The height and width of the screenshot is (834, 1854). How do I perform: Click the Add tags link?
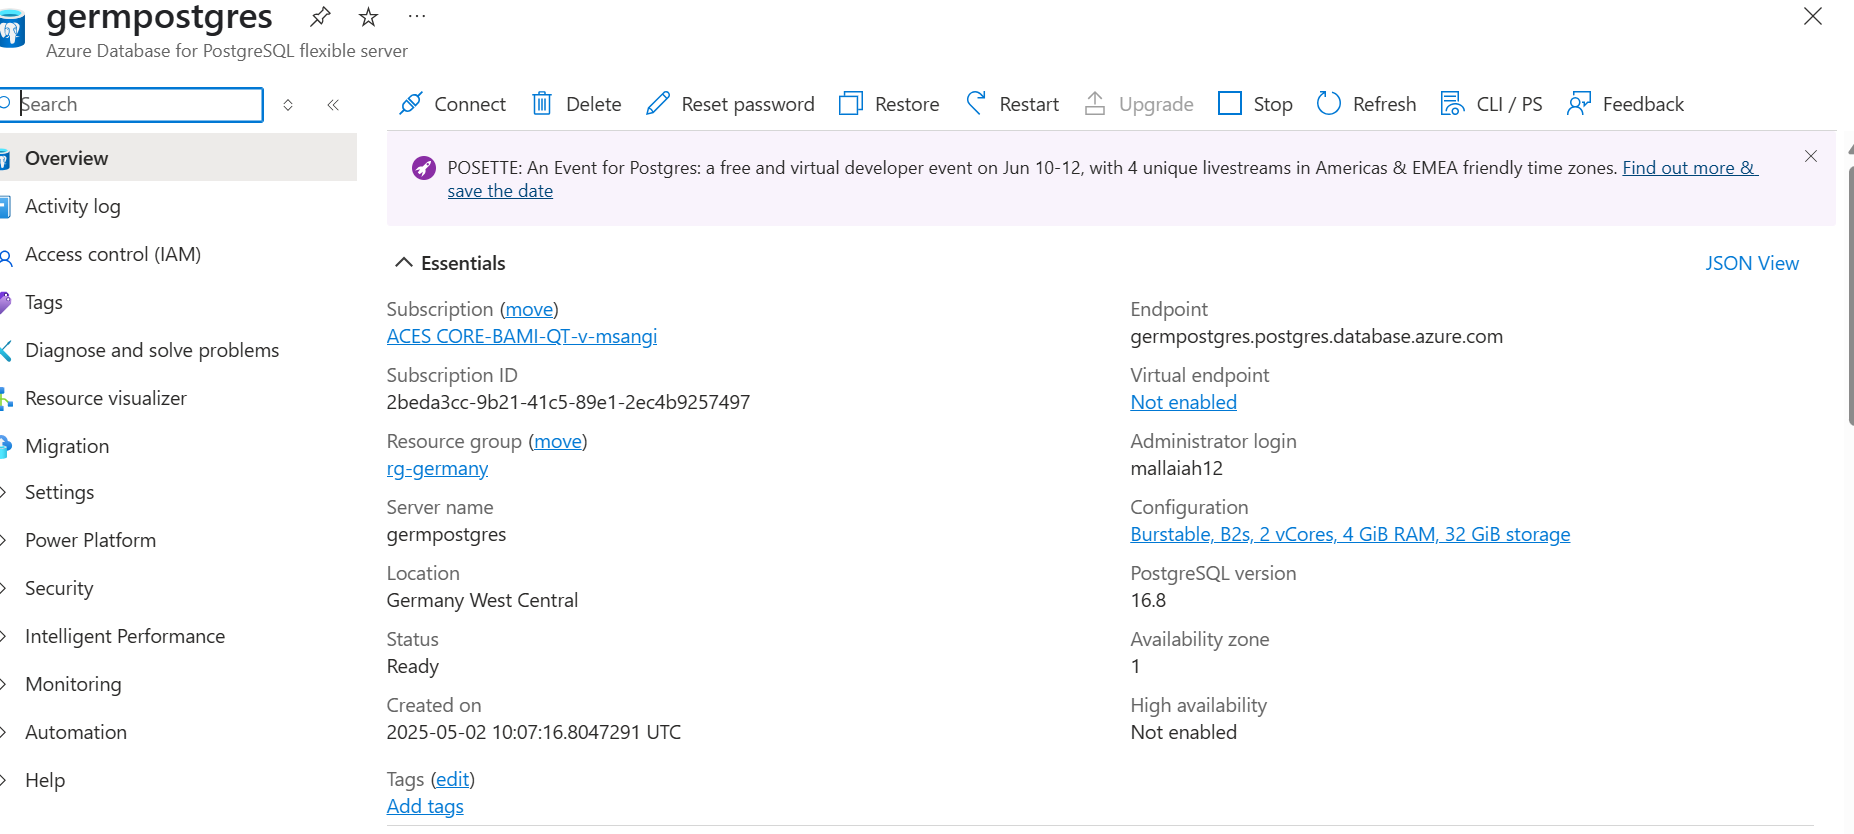point(425,806)
